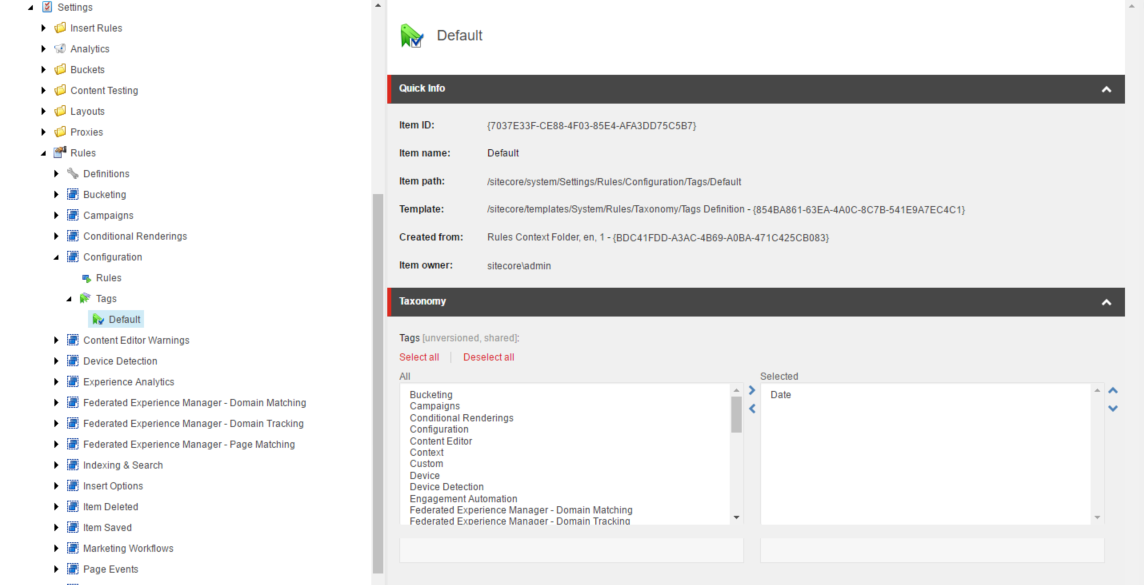The image size is (1144, 585).
Task: Select Bucketing in the All list
Action: click(430, 395)
